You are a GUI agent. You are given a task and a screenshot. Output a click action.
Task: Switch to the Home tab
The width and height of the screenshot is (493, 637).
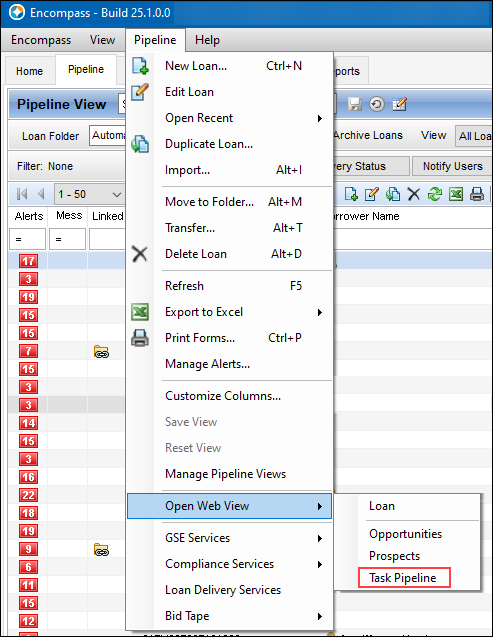point(29,71)
